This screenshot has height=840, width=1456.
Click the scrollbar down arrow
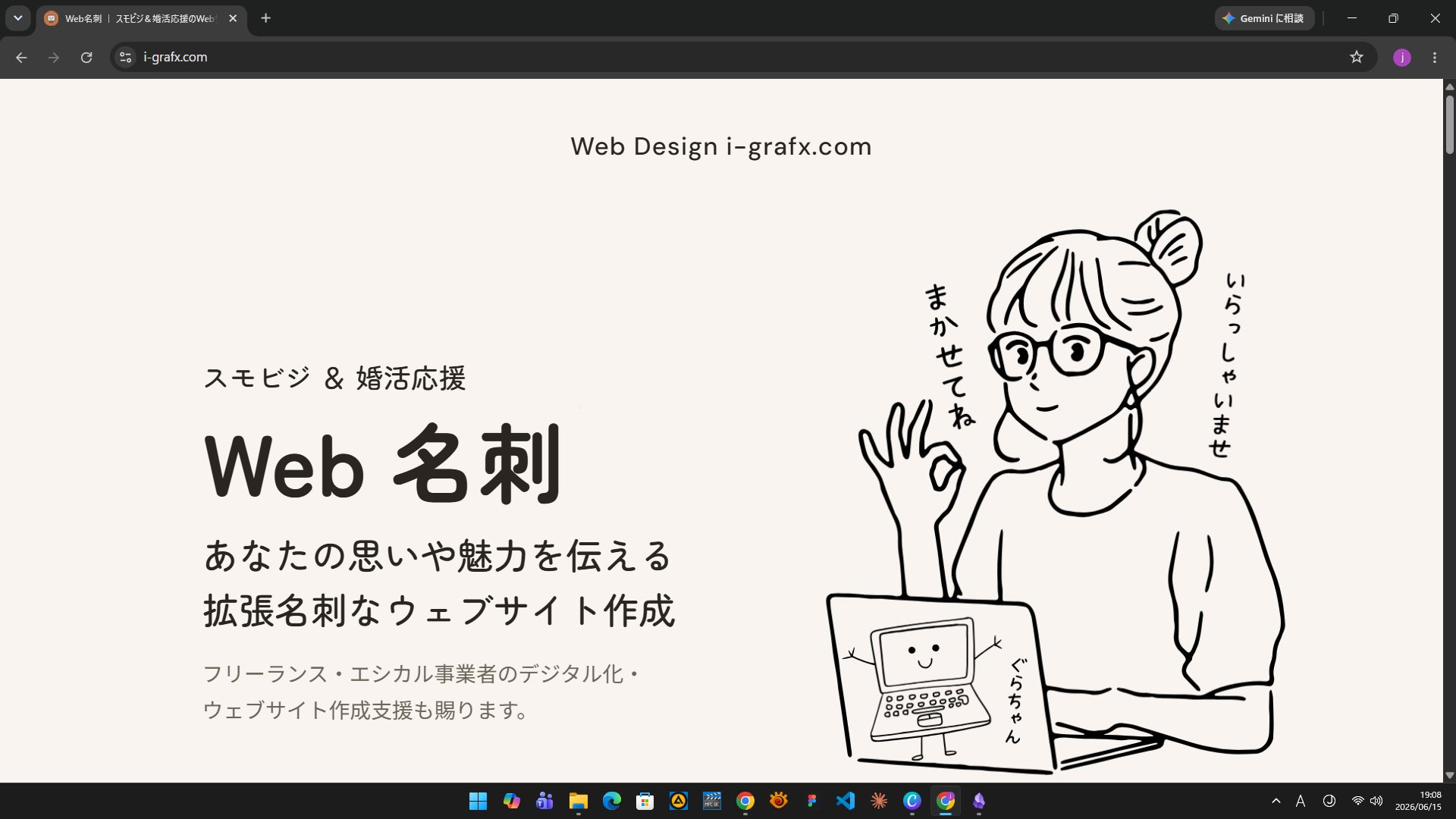pos(1449,776)
